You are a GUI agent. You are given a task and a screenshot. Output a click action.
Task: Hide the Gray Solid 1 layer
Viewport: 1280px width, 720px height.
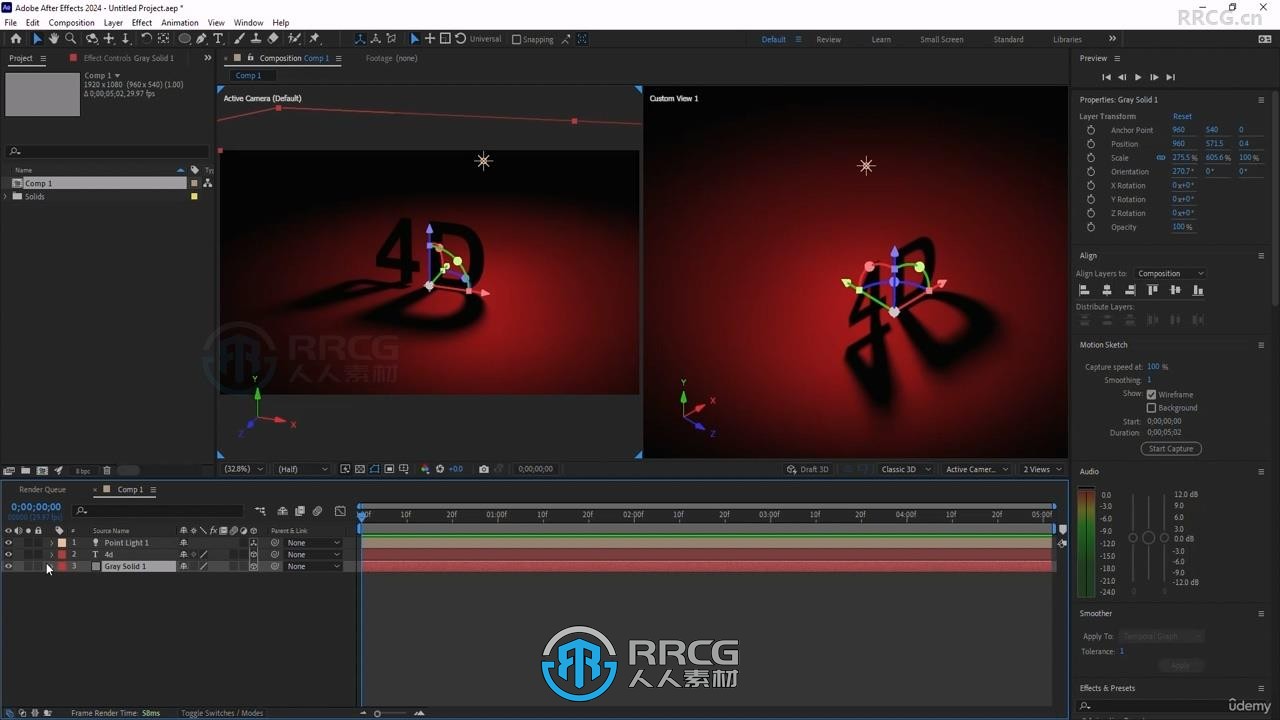click(x=8, y=566)
